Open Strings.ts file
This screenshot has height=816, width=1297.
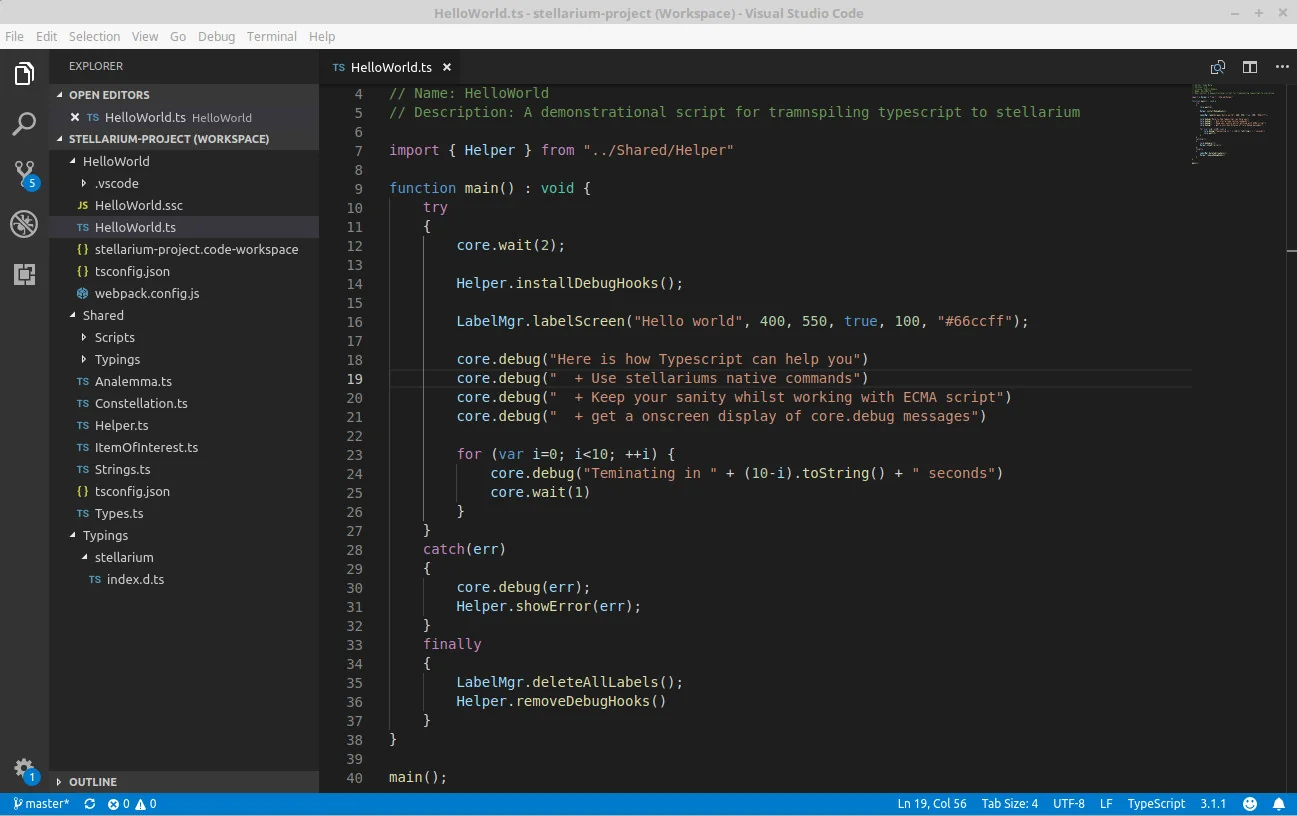[184, 469]
